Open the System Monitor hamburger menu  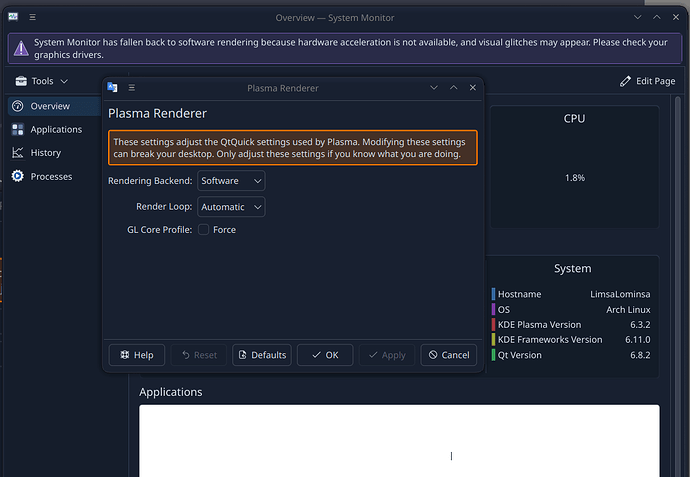(x=33, y=17)
